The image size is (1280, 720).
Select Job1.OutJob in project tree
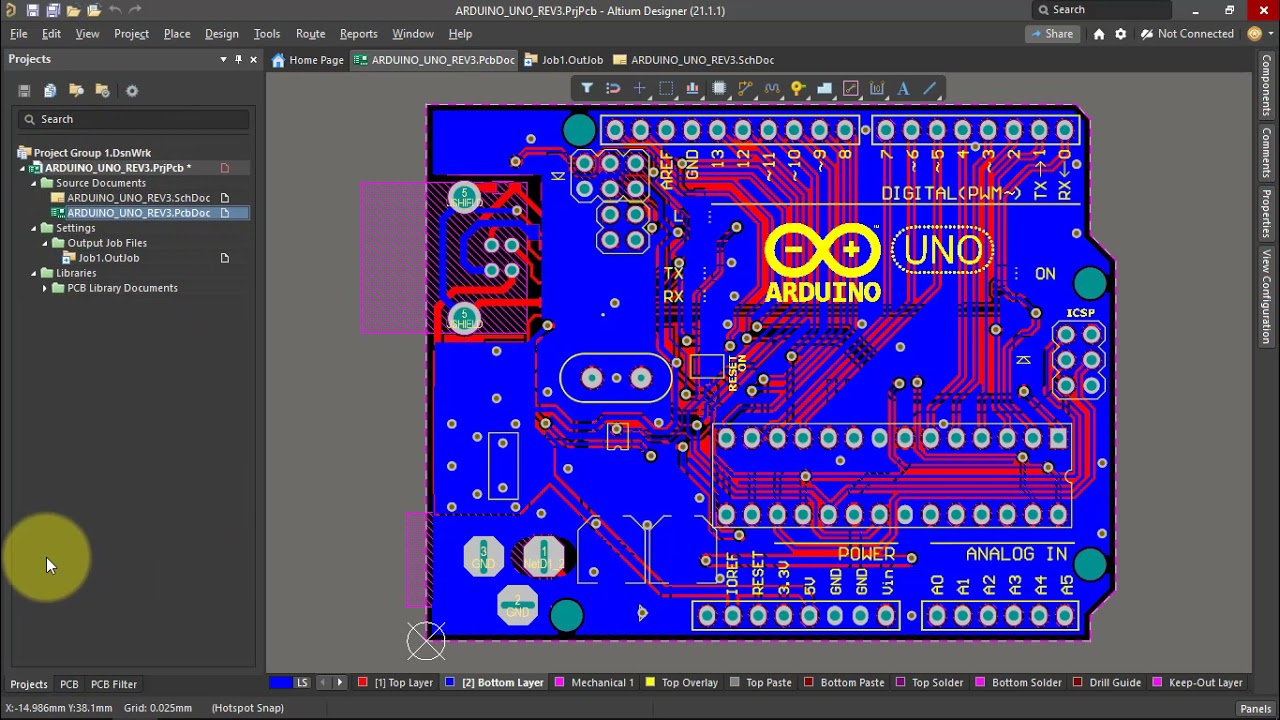109,258
